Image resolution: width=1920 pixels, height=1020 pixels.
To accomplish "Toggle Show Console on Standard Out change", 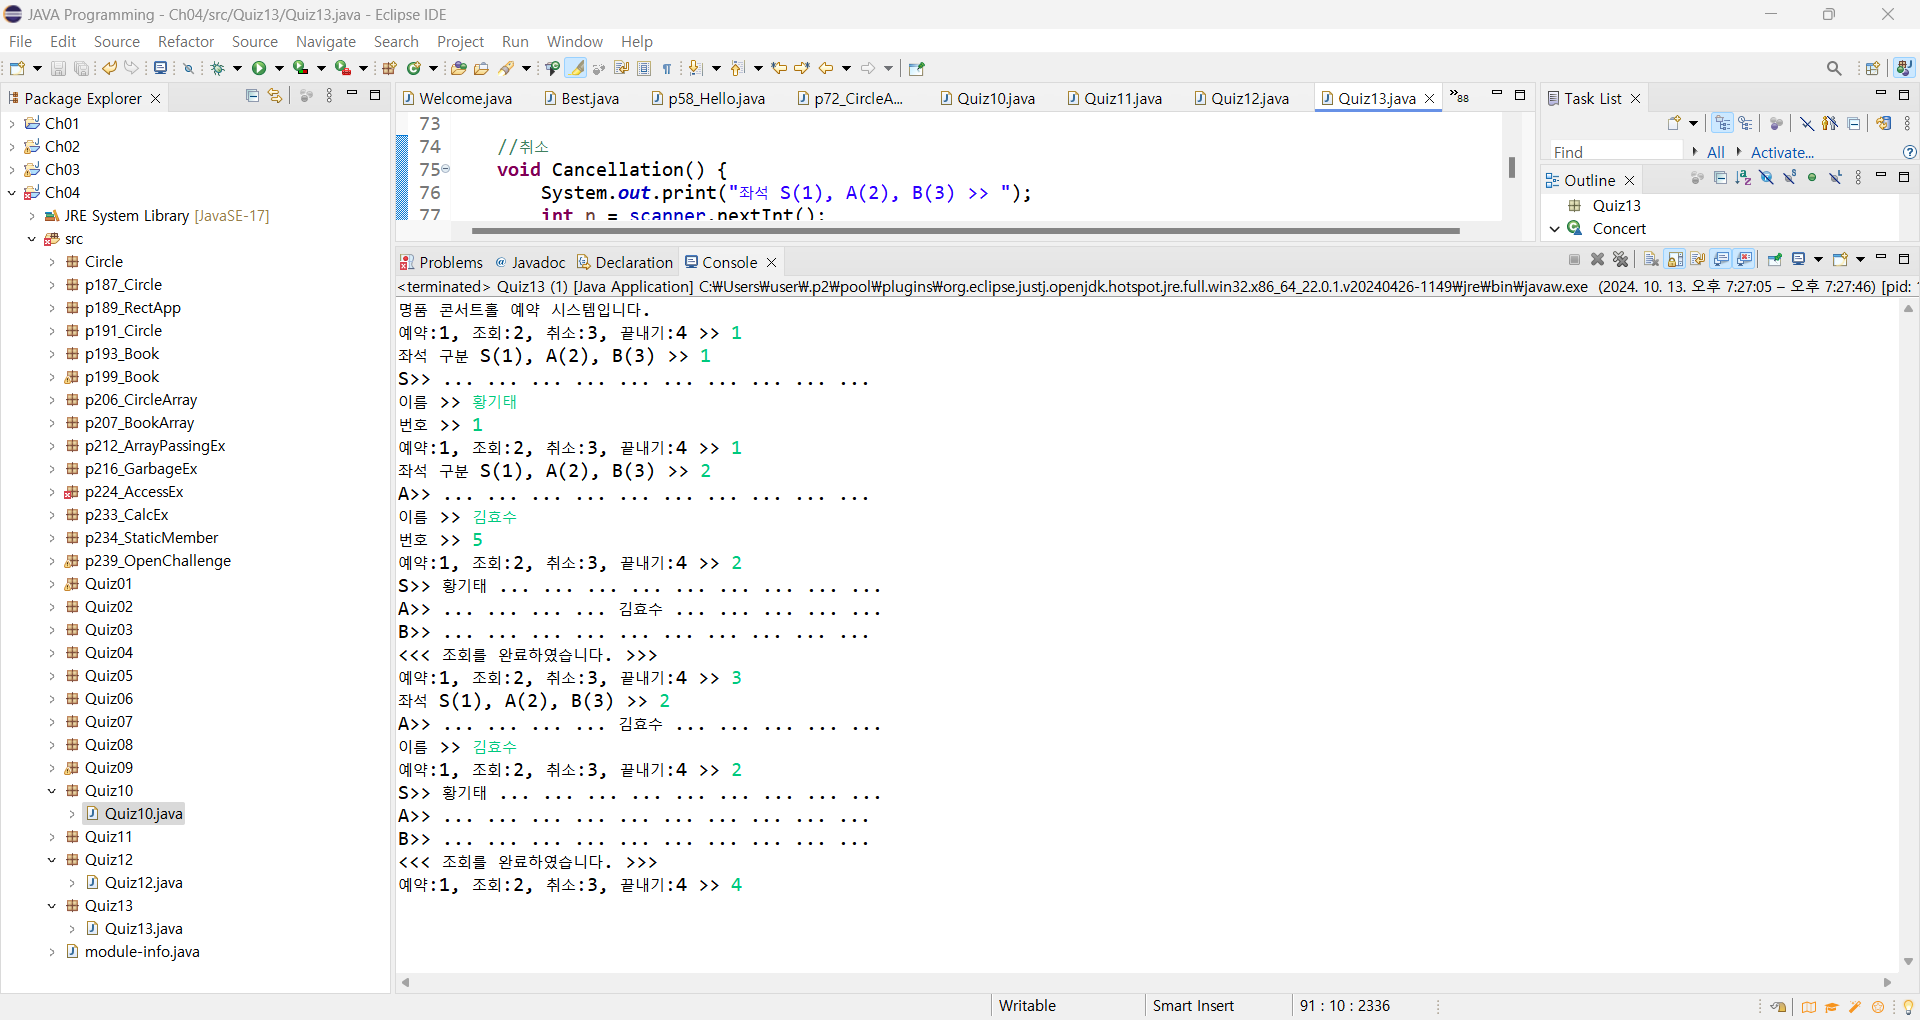I will pos(1721,259).
